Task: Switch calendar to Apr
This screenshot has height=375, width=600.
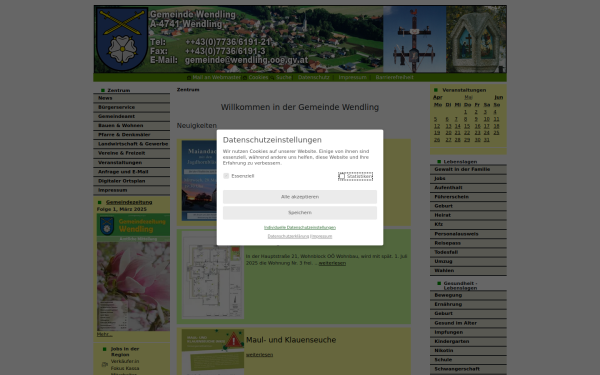Action: click(437, 98)
